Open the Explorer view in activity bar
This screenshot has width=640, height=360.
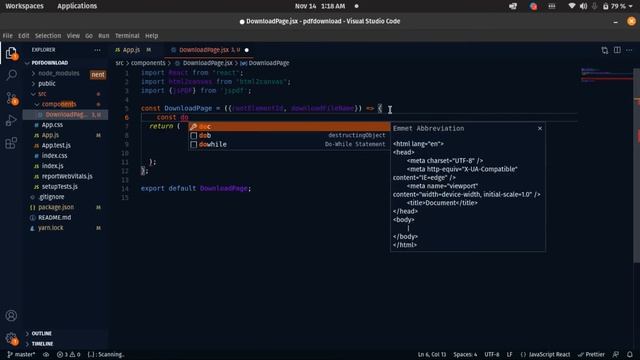[x=11, y=53]
